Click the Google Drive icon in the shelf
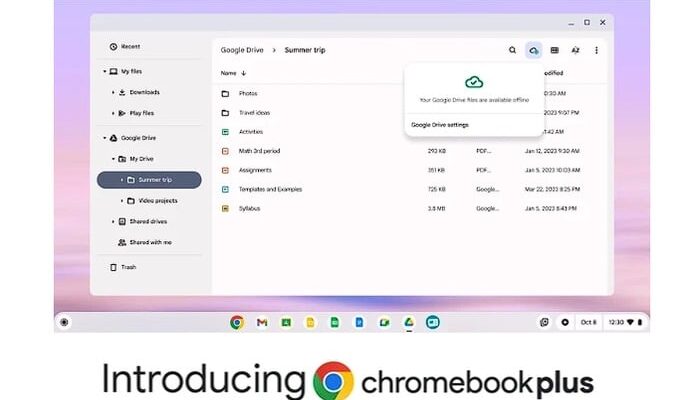This screenshot has height=400, width=700. [408, 321]
